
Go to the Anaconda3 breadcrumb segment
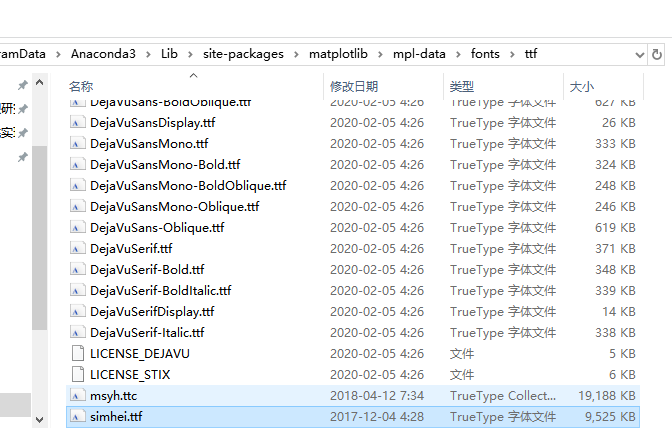pos(103,54)
